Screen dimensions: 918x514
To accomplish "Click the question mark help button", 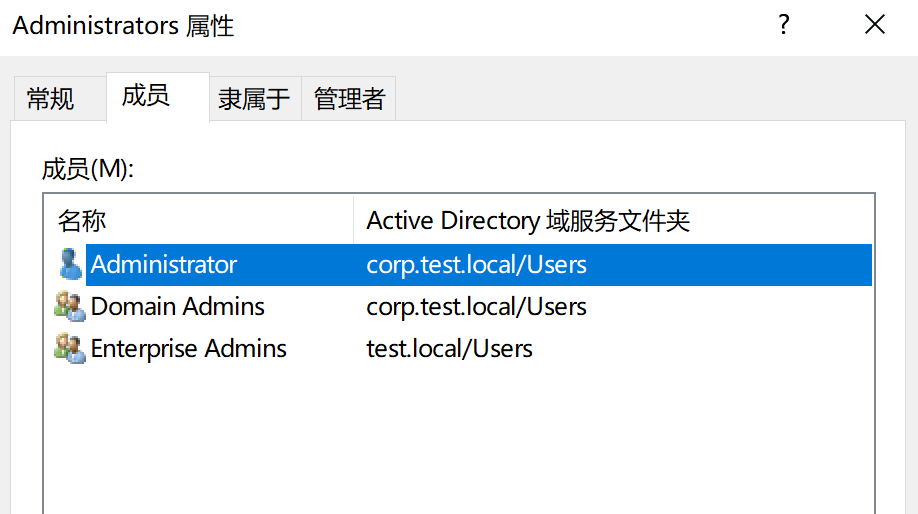I will (x=785, y=25).
